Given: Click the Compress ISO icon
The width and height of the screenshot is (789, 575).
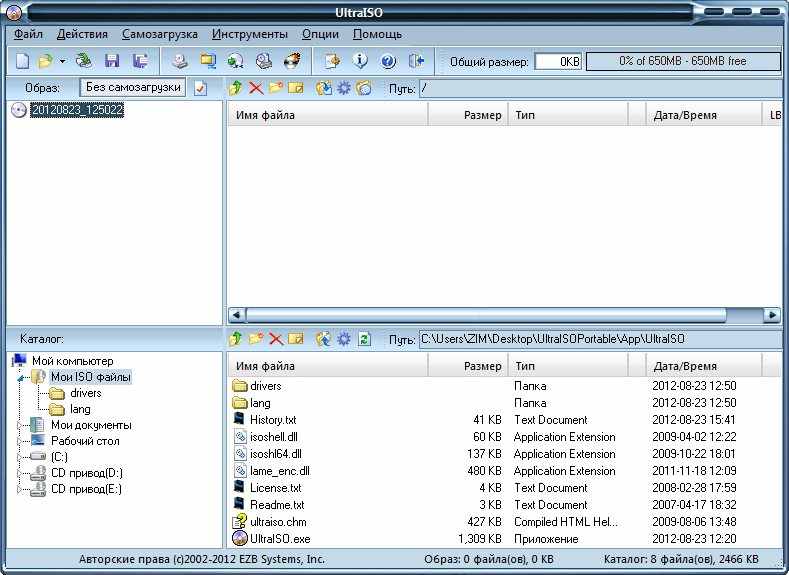Looking at the screenshot, I should [235, 61].
